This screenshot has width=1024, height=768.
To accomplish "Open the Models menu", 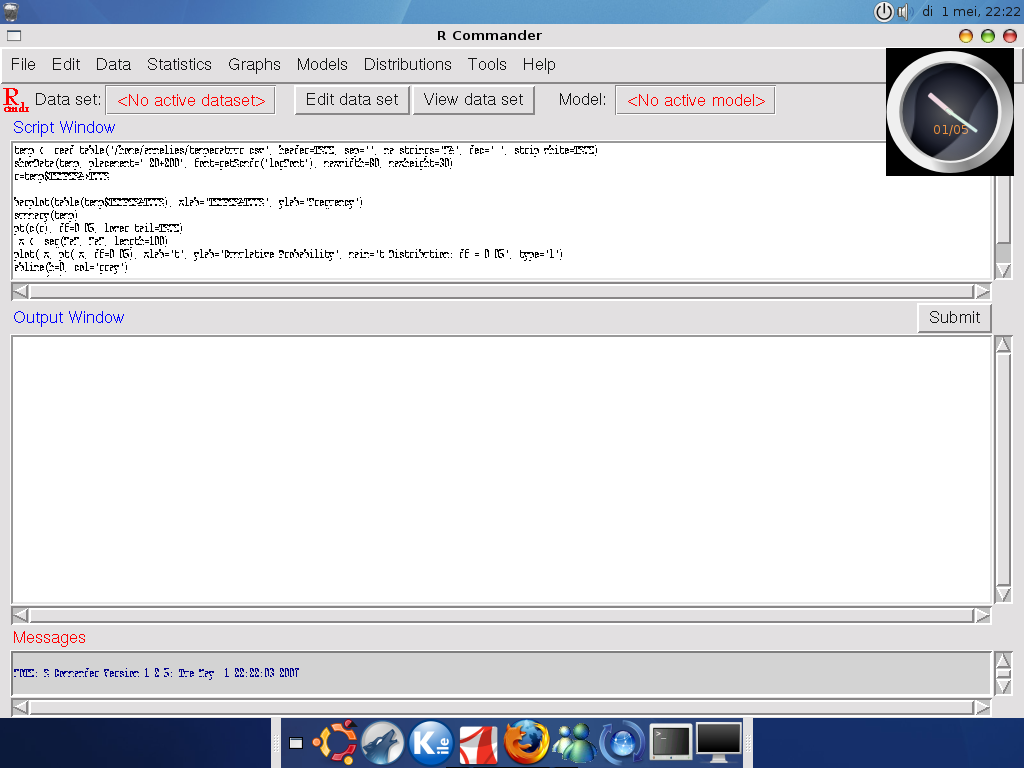I will 322,65.
